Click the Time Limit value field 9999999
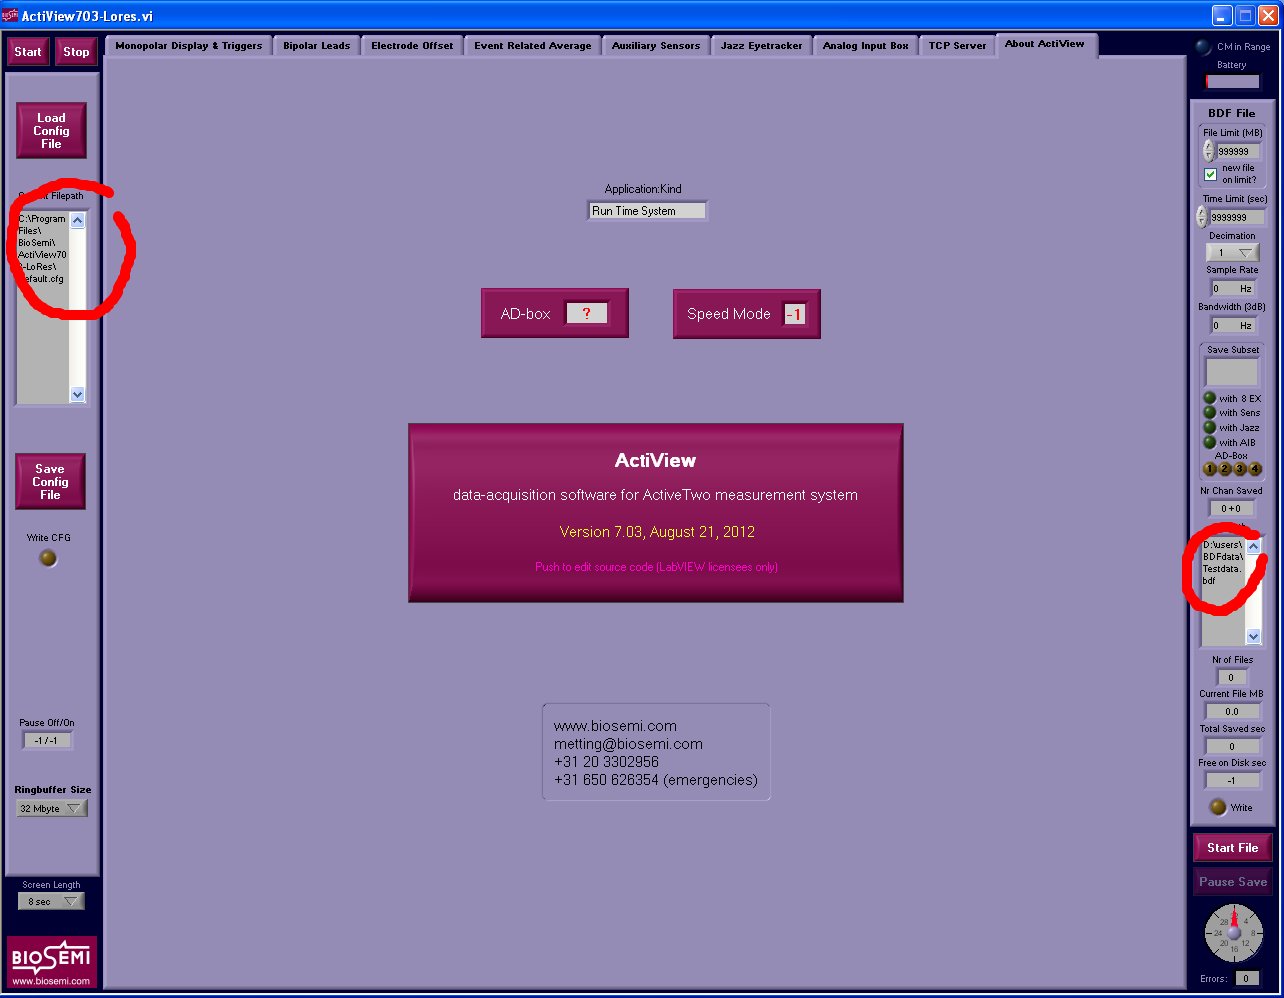 1237,217
